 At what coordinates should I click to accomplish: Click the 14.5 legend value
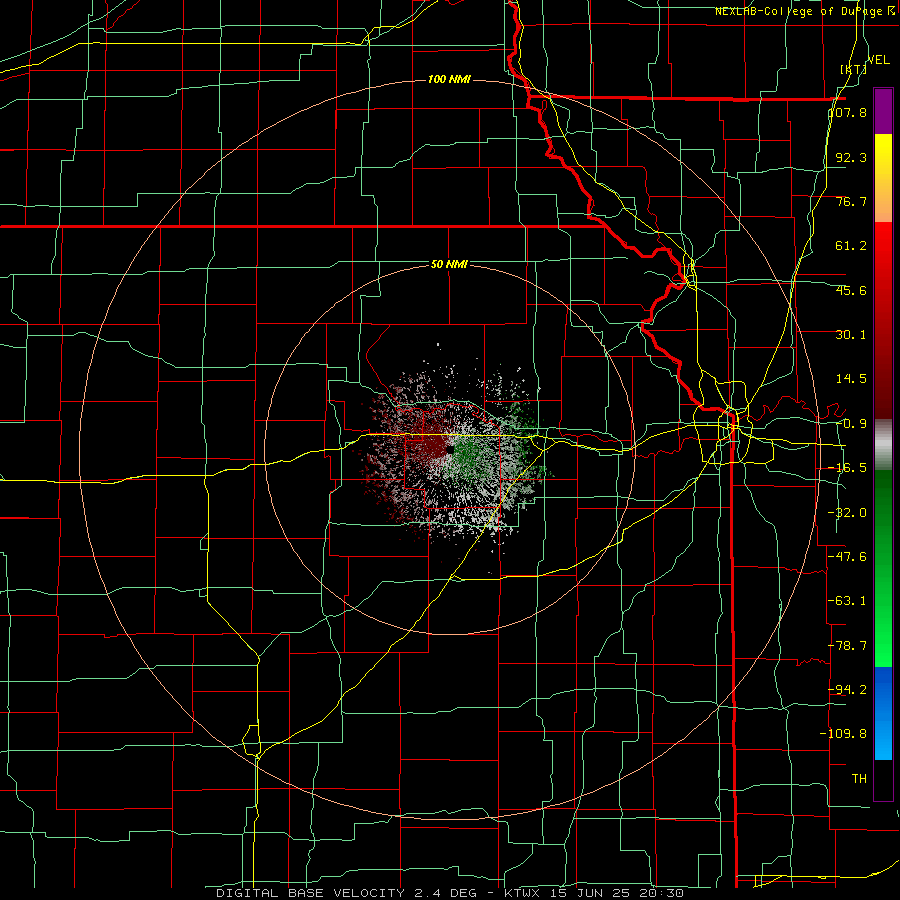(851, 379)
